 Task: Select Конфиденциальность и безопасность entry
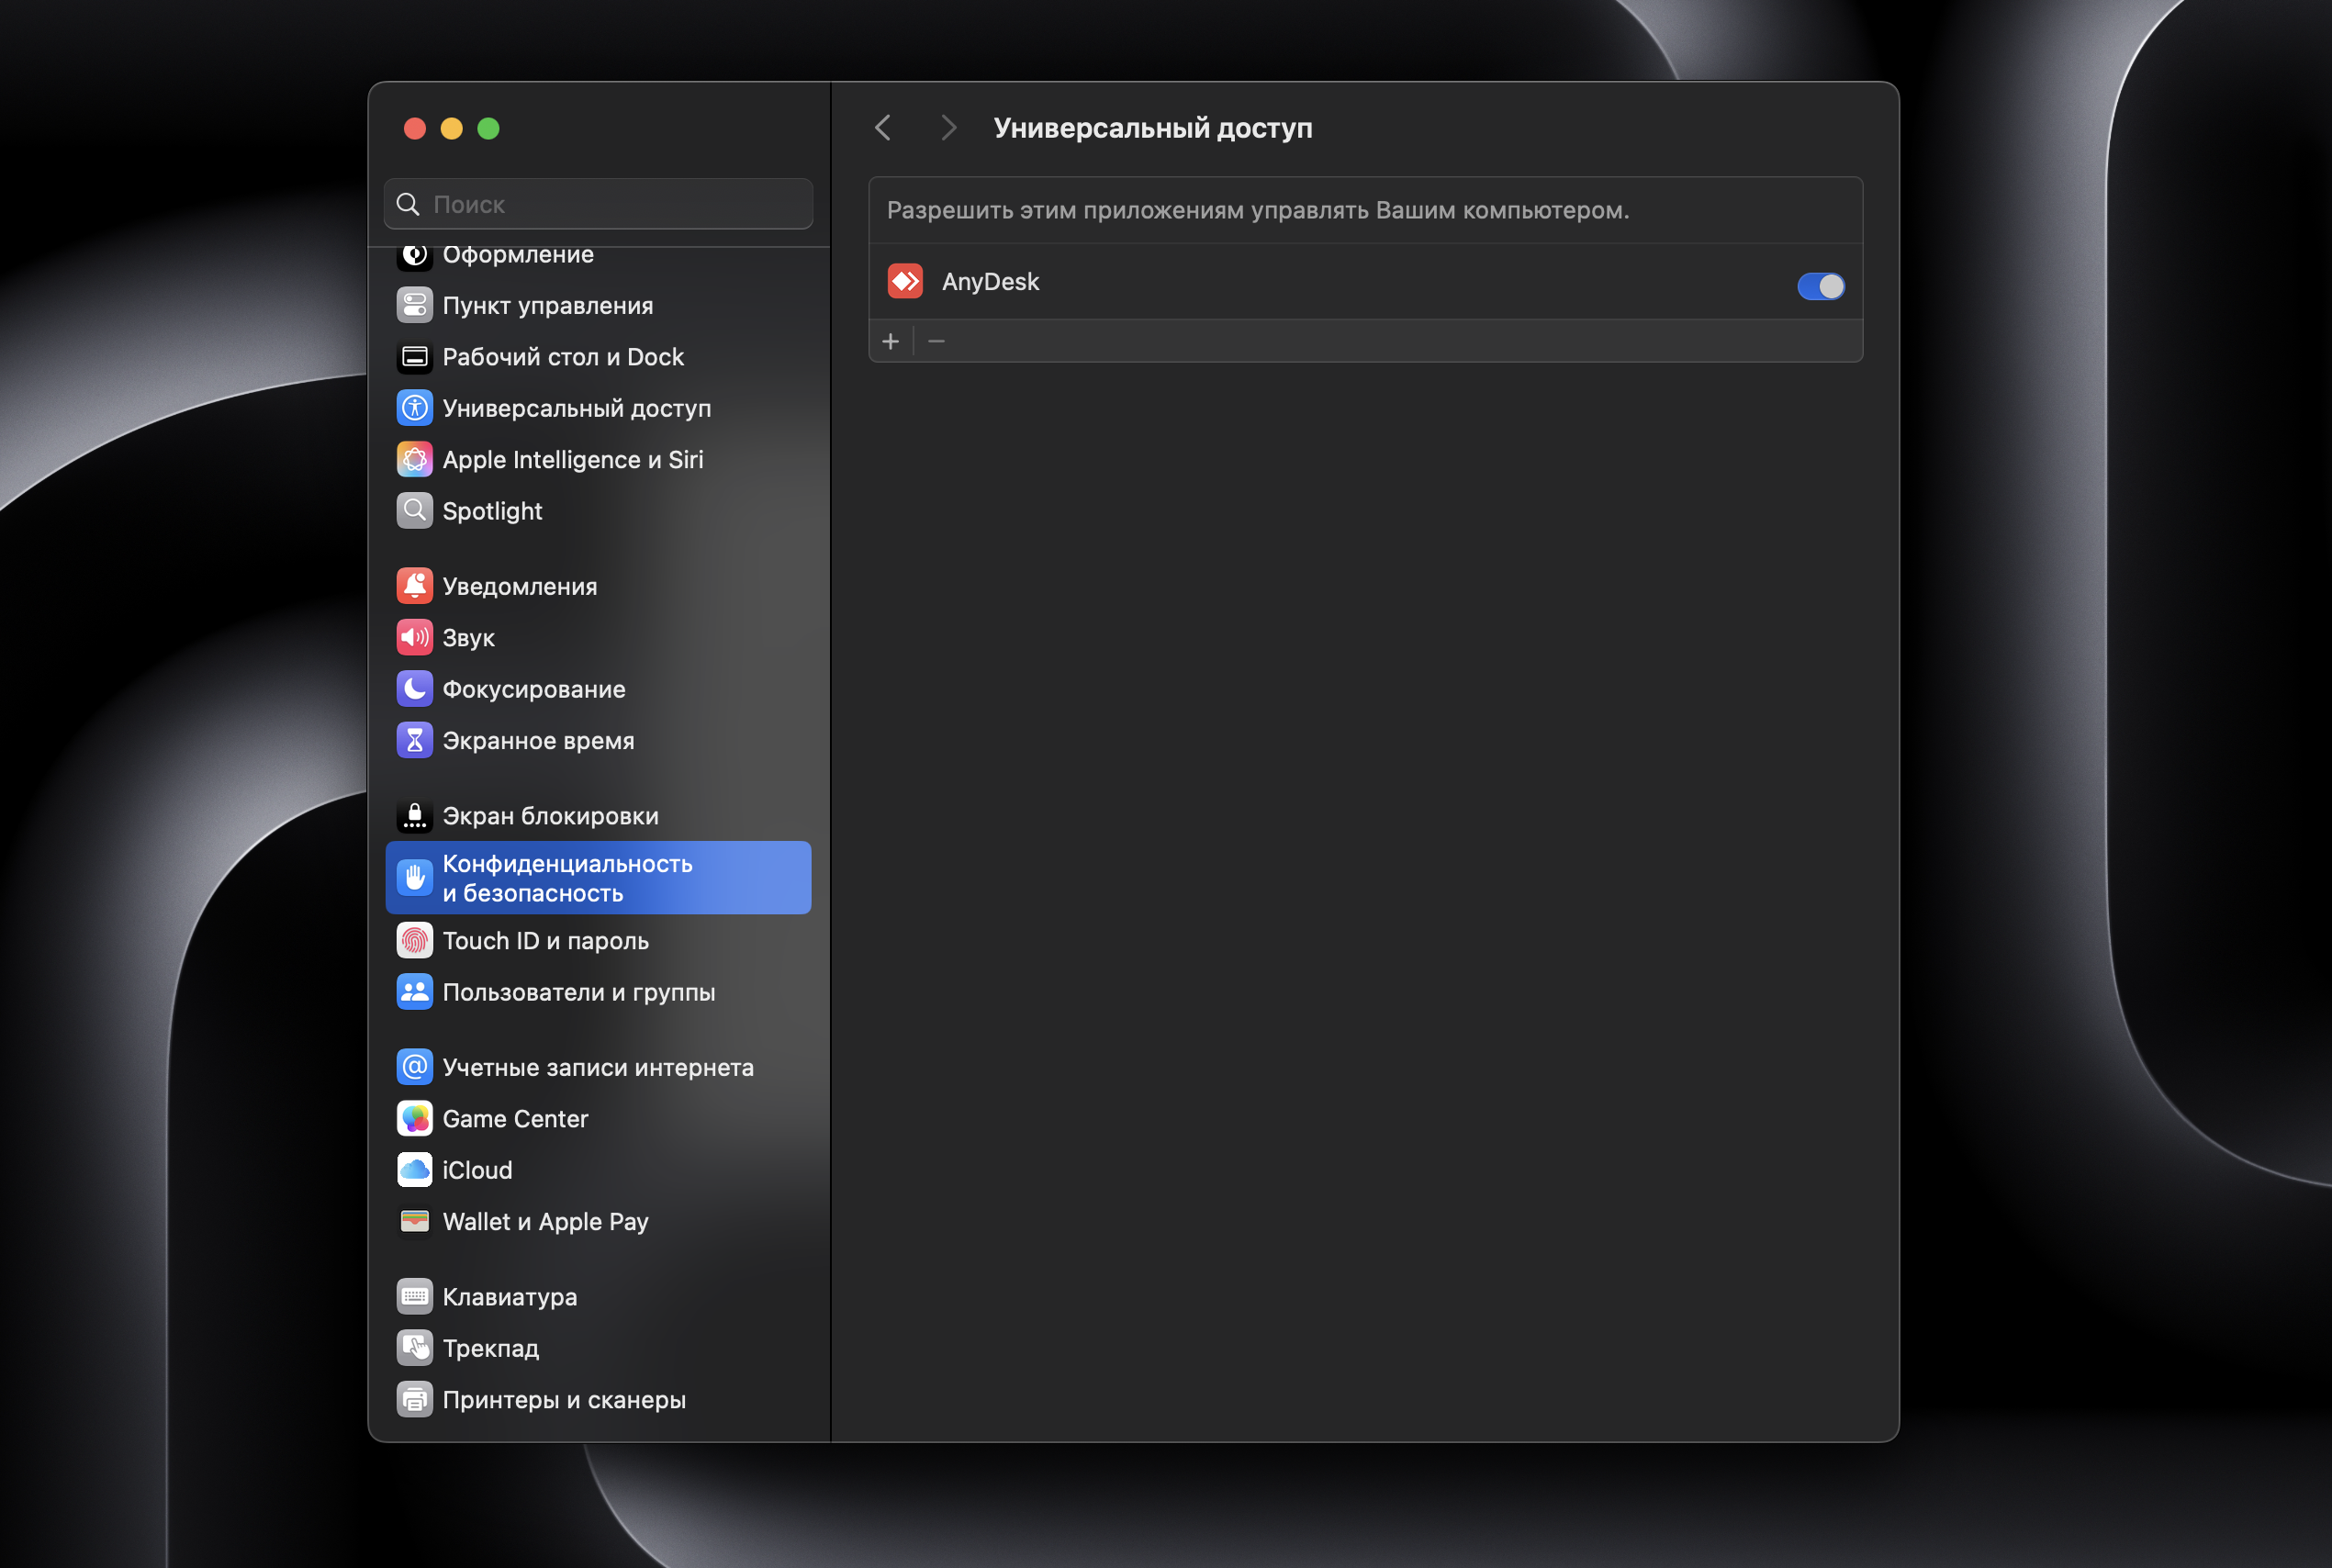(598, 878)
